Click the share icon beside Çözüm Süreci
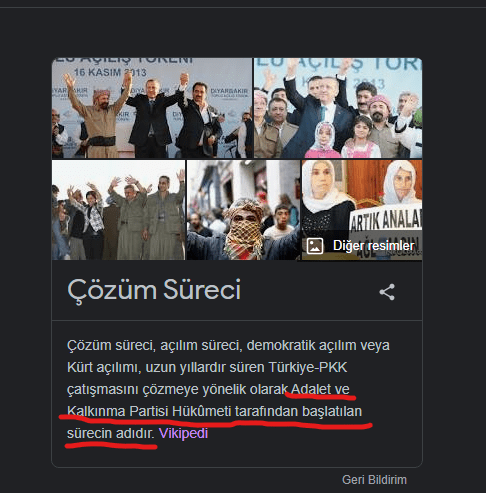This screenshot has height=493, width=486. coord(387,292)
